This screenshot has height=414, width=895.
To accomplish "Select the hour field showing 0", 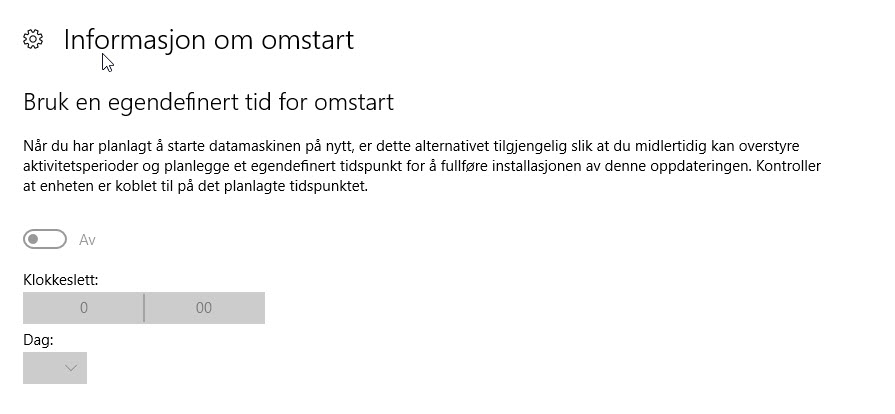I will tap(83, 308).
